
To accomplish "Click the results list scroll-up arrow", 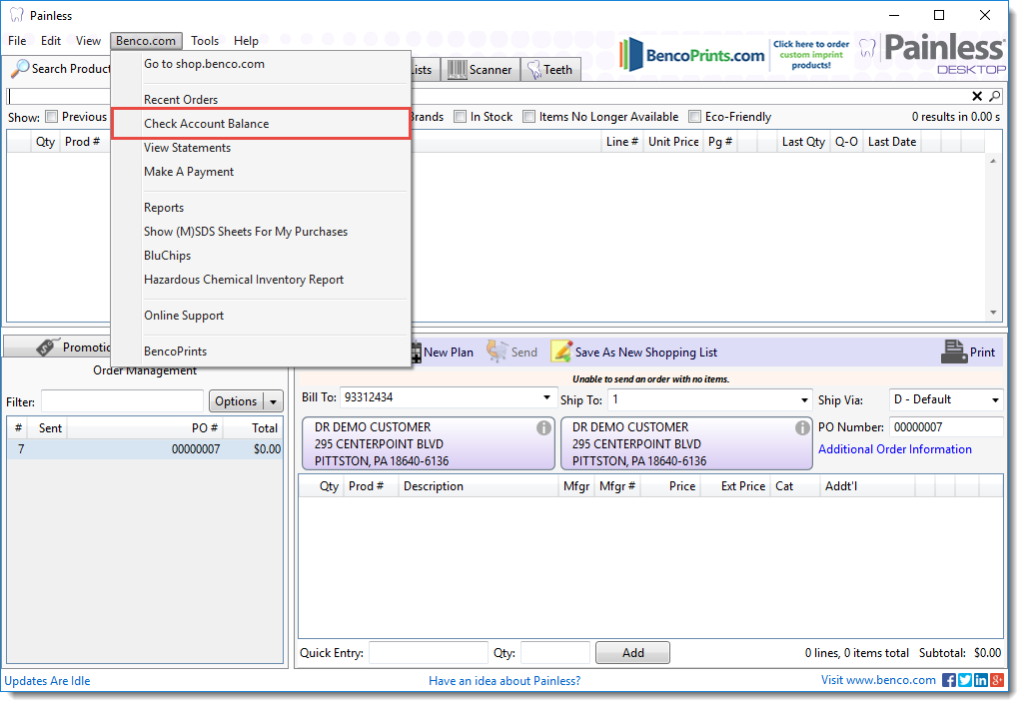I will (x=993, y=161).
